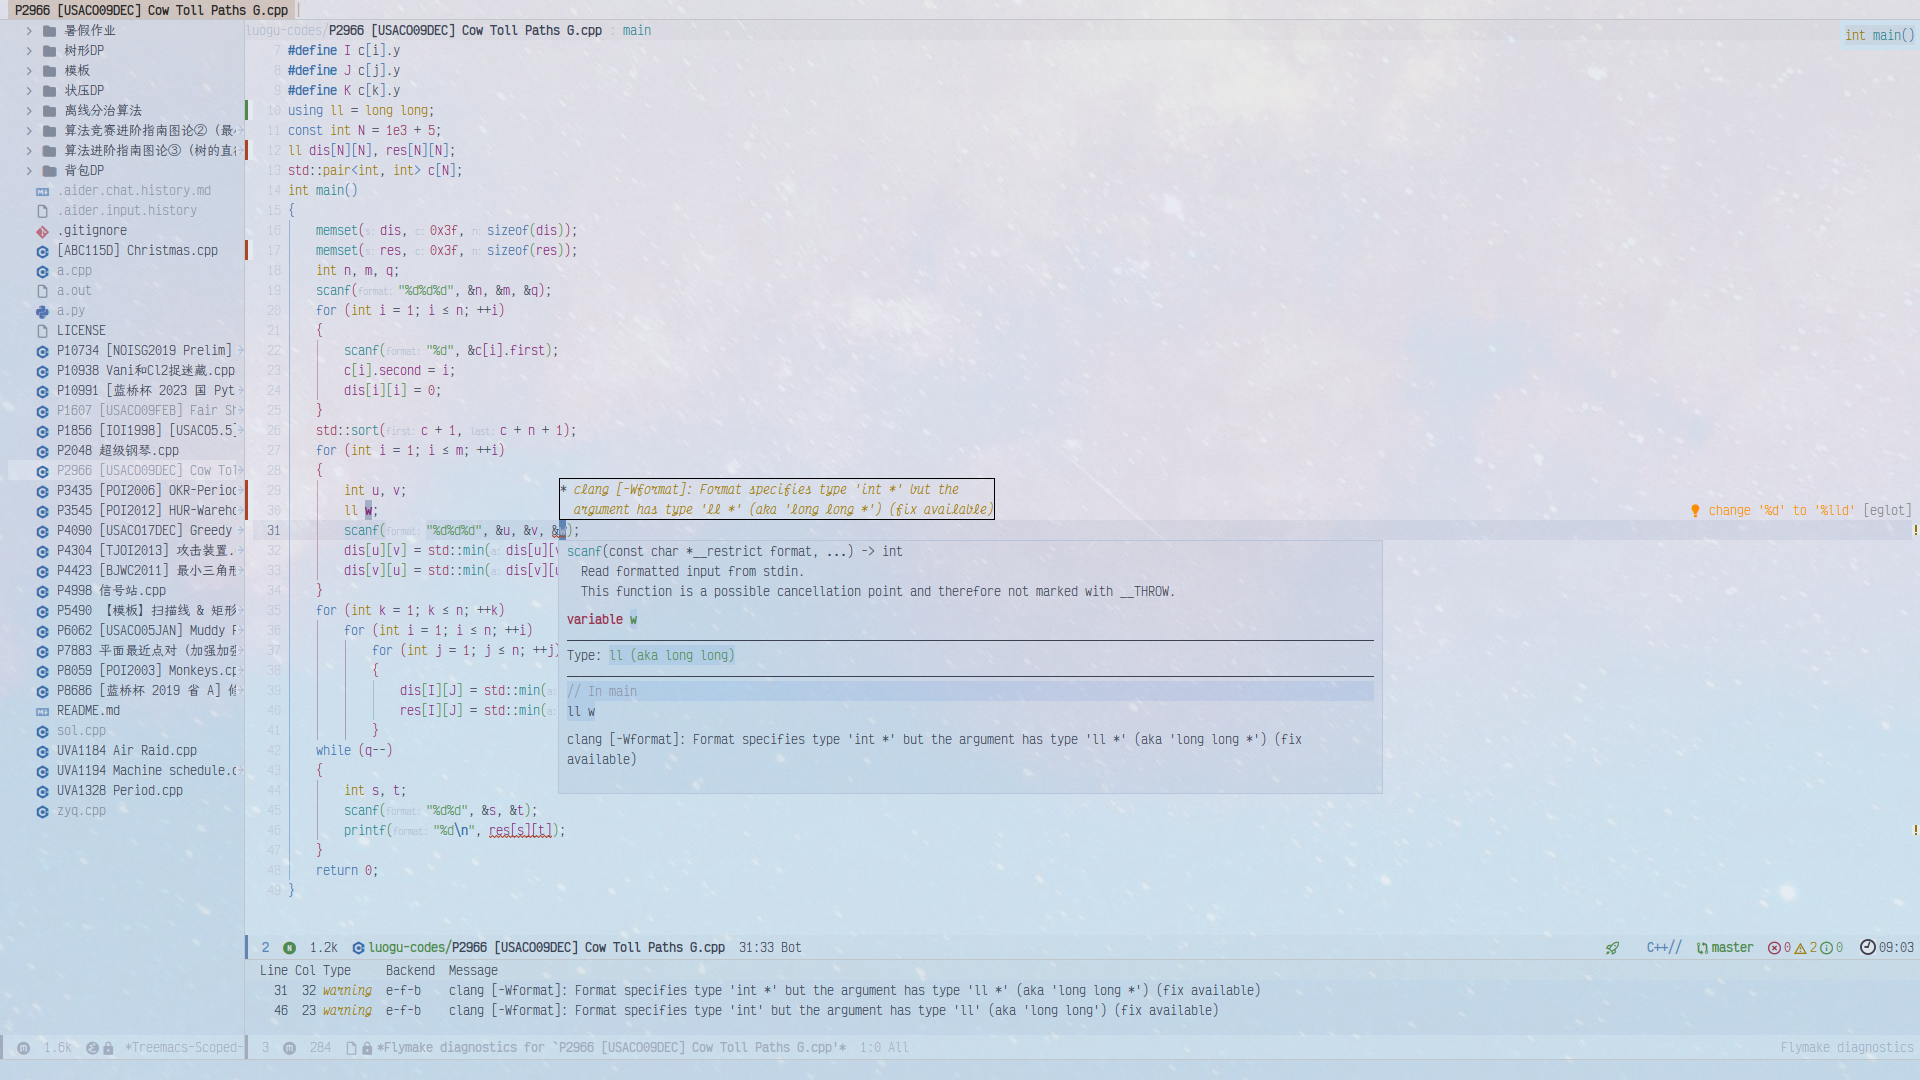Click the .gitignore git file icon
This screenshot has height=1080, width=1920.
(x=42, y=231)
